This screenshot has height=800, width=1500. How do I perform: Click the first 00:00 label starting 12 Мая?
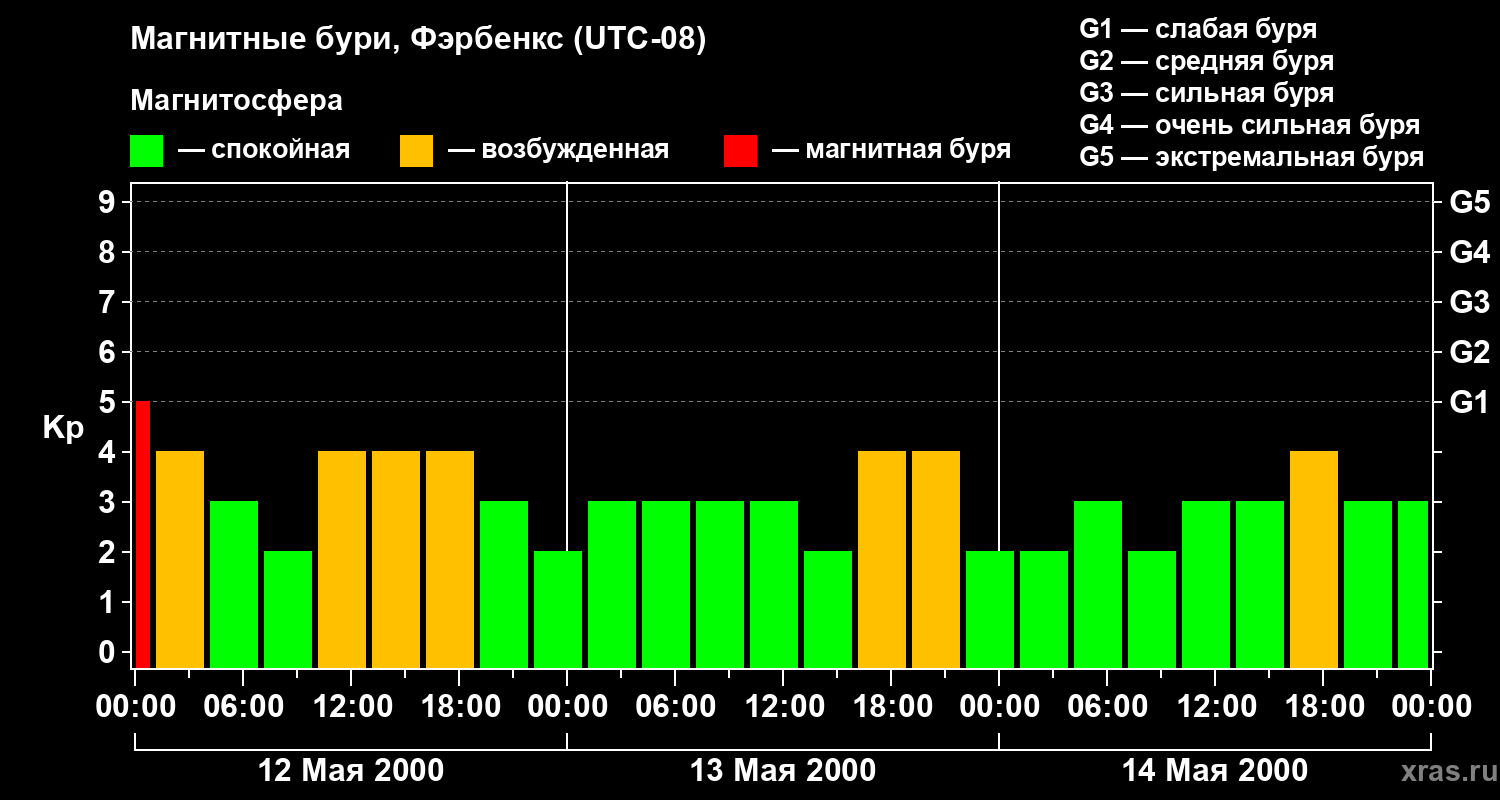click(135, 707)
